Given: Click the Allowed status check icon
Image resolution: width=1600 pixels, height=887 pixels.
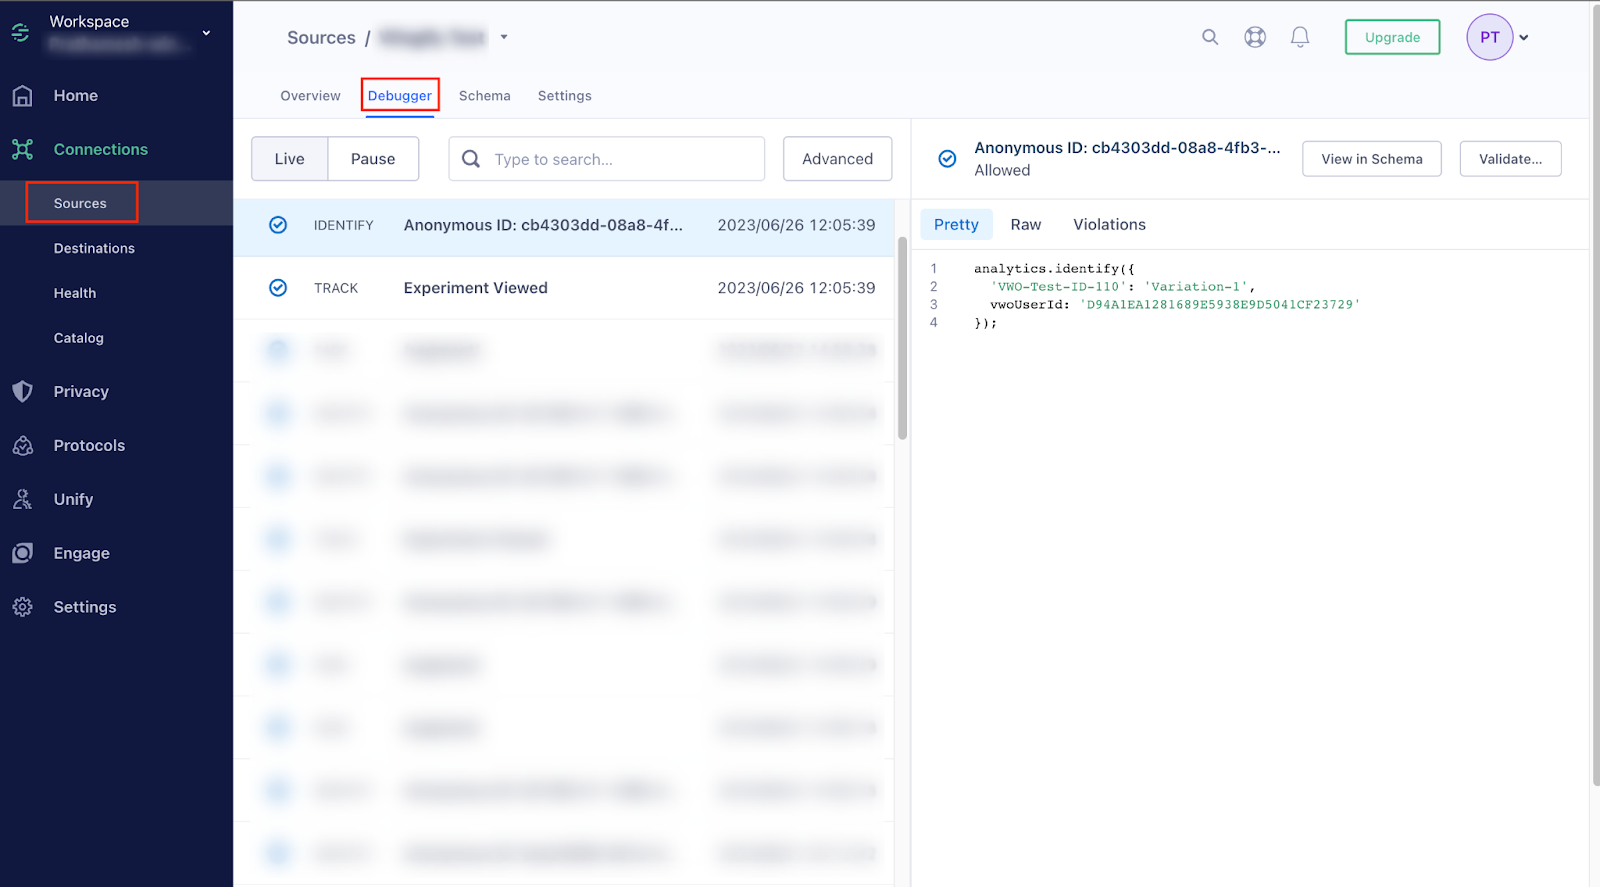Looking at the screenshot, I should (x=947, y=158).
